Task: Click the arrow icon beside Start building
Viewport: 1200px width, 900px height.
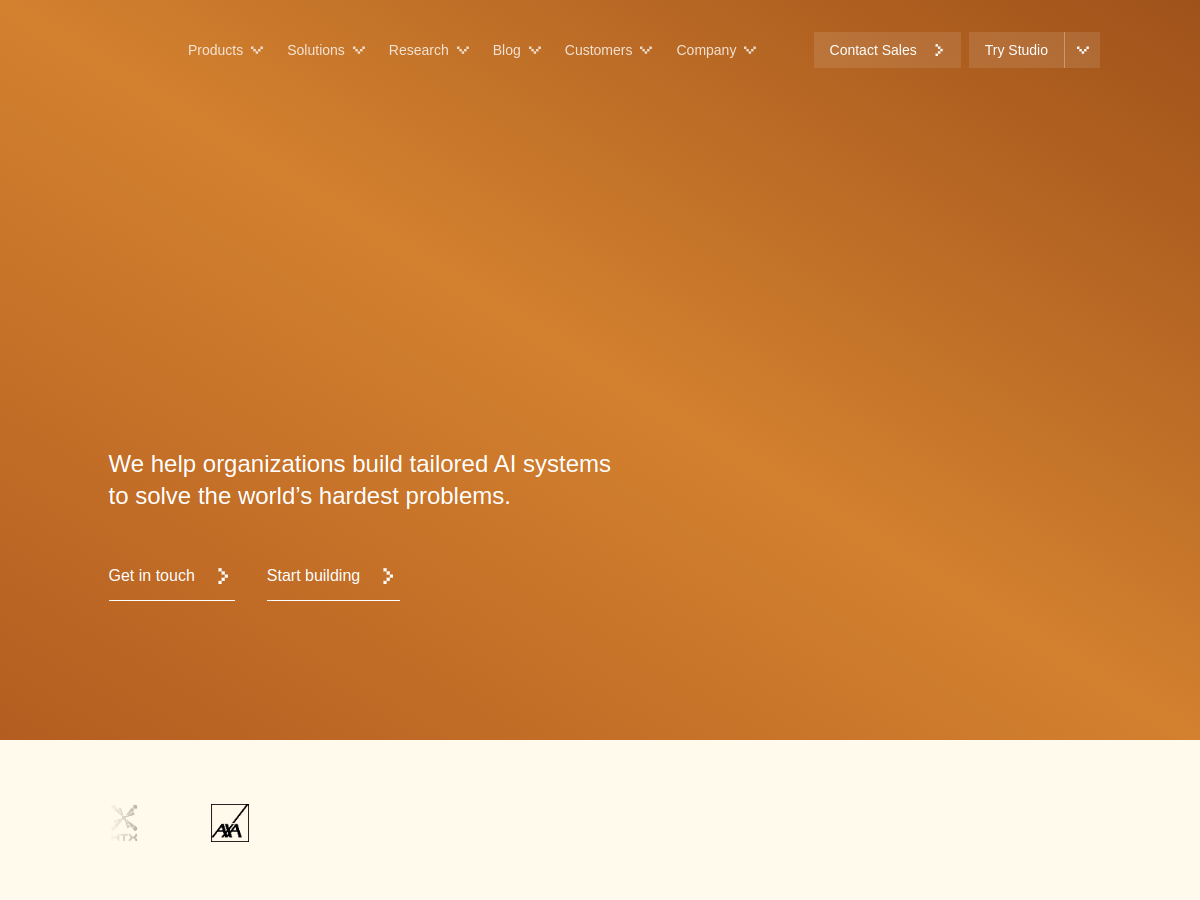Action: [x=387, y=575]
